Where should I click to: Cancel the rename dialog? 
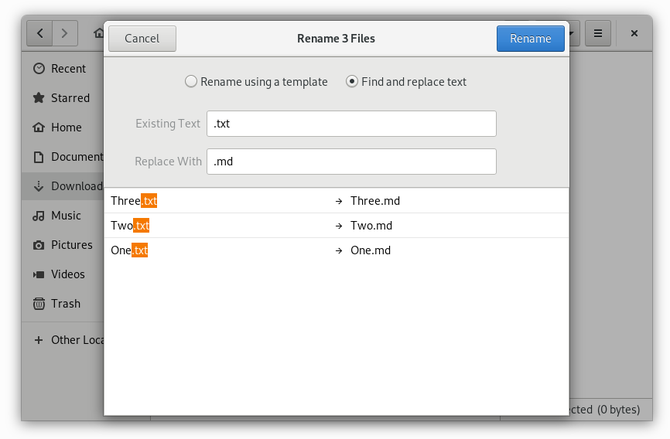click(142, 39)
